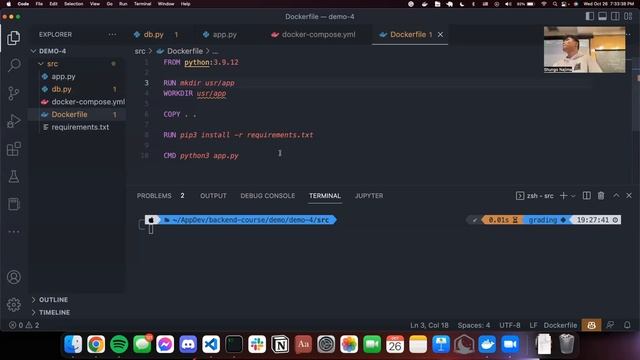Open Discord from the Dock
Image resolution: width=640 pixels, height=360 pixels.
188,345
